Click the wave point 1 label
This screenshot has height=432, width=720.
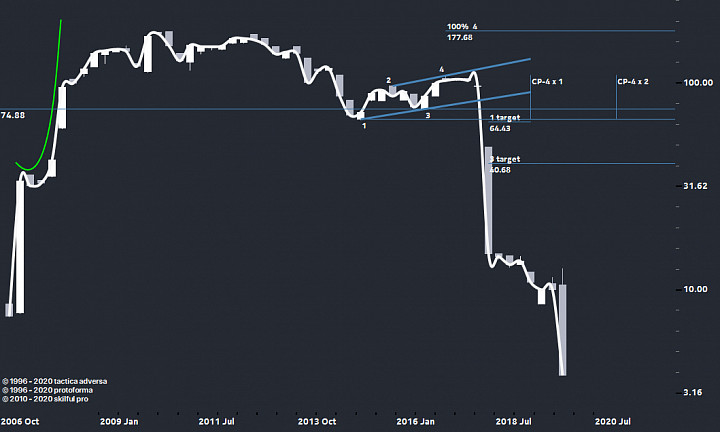point(364,125)
